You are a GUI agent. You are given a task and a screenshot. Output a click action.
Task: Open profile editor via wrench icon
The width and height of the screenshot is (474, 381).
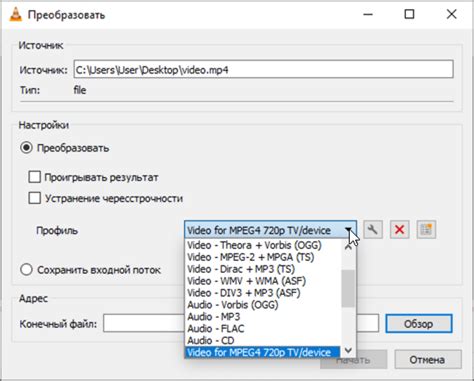point(373,230)
